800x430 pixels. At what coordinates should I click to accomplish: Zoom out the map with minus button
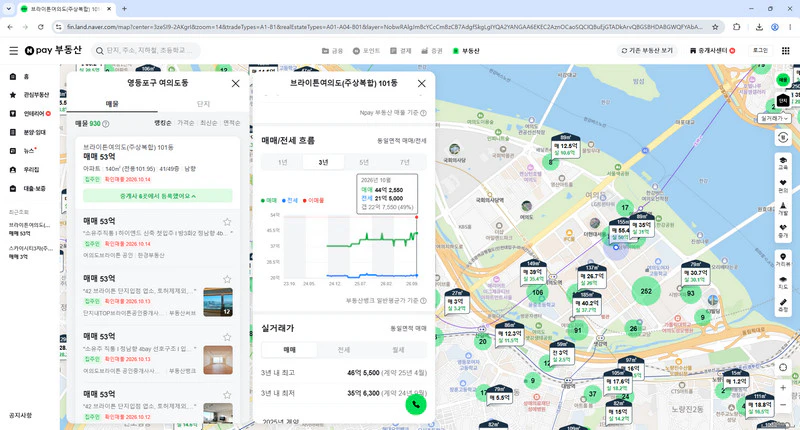(783, 405)
